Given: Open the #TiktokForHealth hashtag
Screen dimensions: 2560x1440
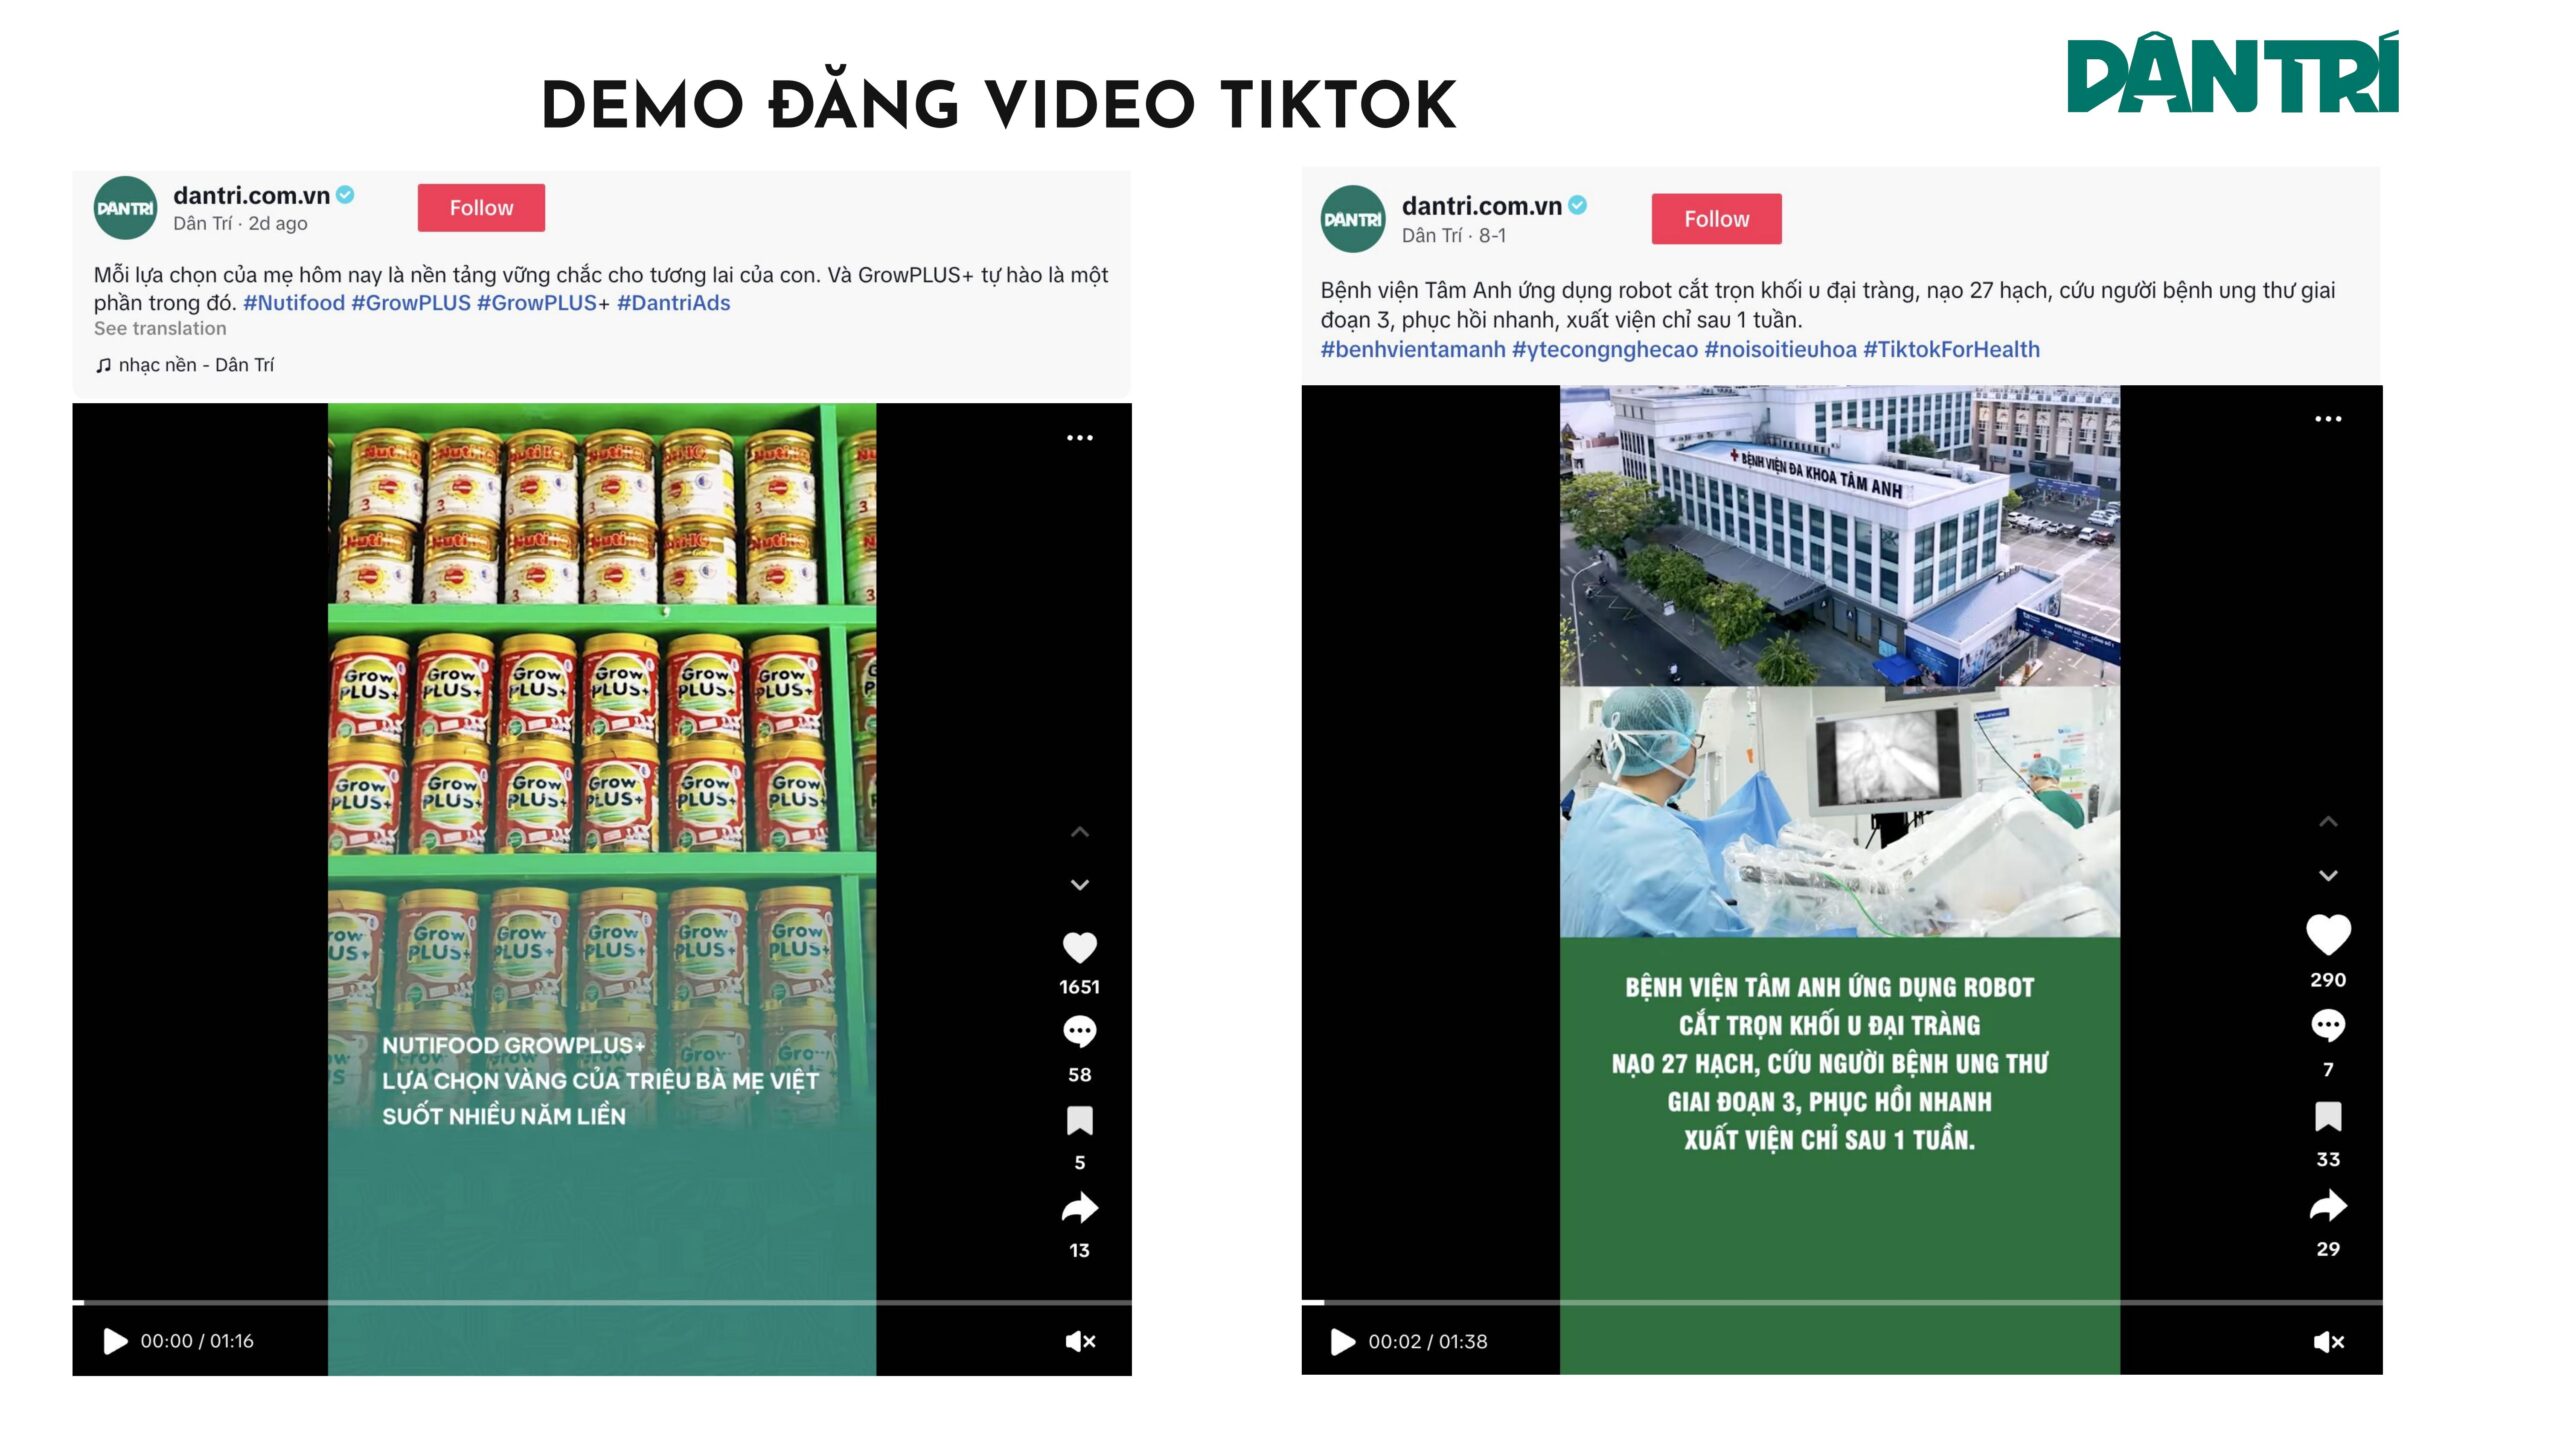Looking at the screenshot, I should click(x=1950, y=350).
